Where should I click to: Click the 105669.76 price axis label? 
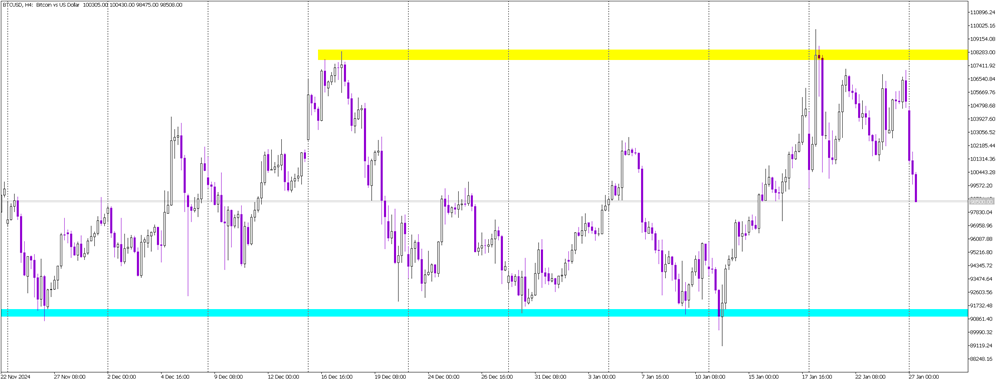pyautogui.click(x=982, y=92)
